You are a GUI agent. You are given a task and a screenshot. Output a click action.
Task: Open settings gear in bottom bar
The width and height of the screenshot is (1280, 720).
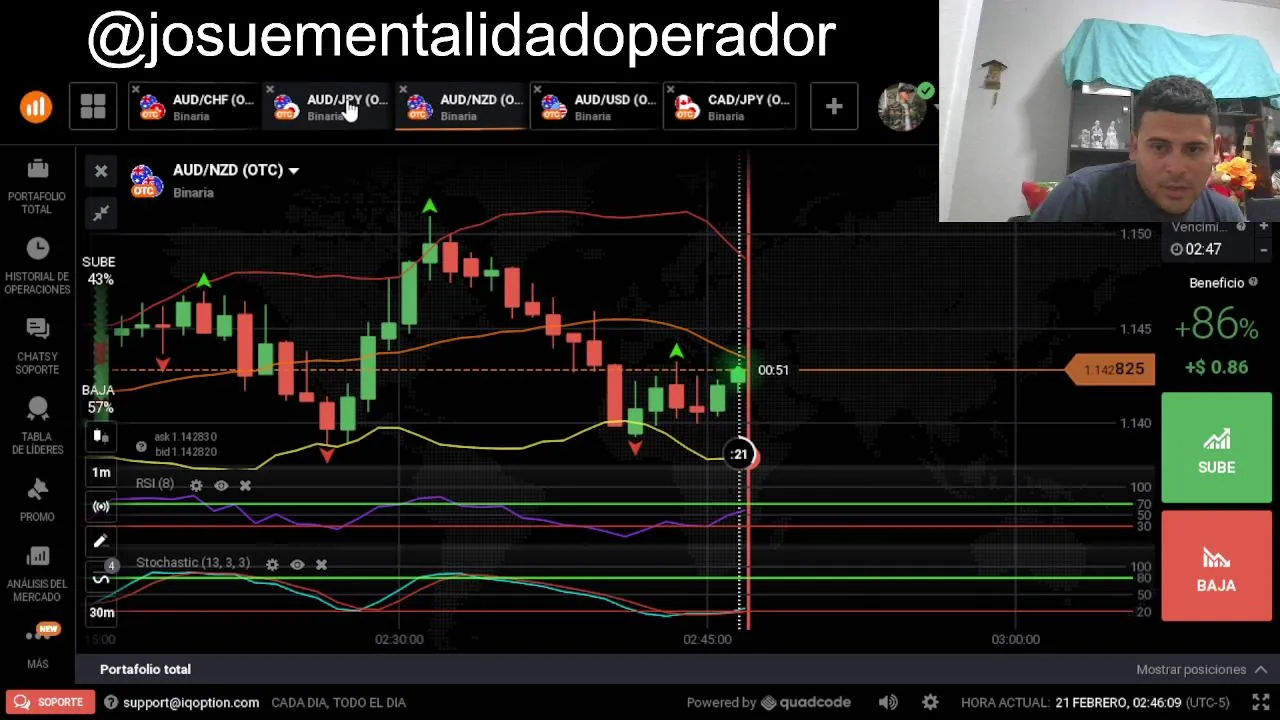pos(930,702)
